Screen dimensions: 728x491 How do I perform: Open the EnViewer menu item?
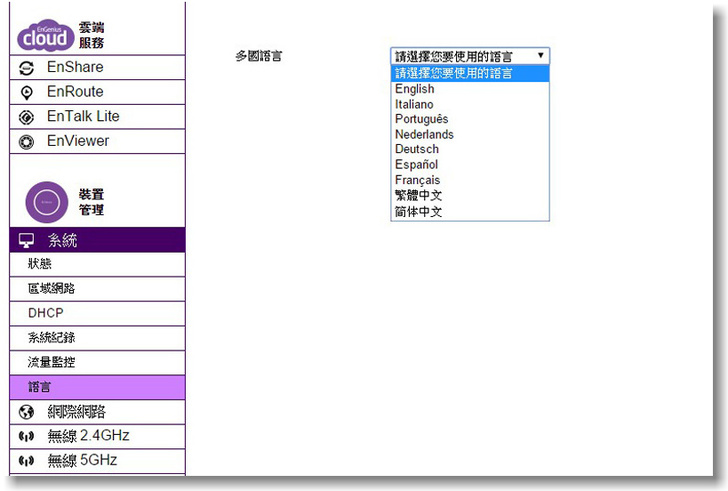click(x=98, y=141)
